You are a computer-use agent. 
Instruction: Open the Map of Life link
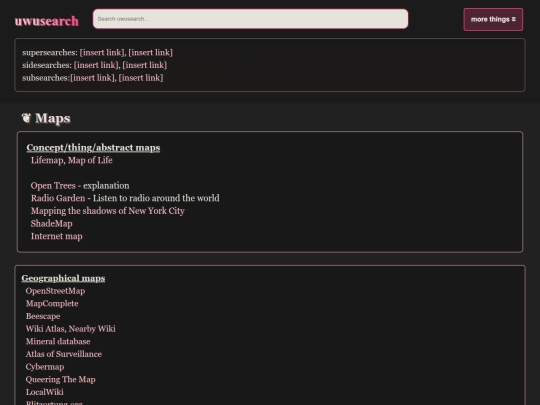pyautogui.click(x=90, y=160)
